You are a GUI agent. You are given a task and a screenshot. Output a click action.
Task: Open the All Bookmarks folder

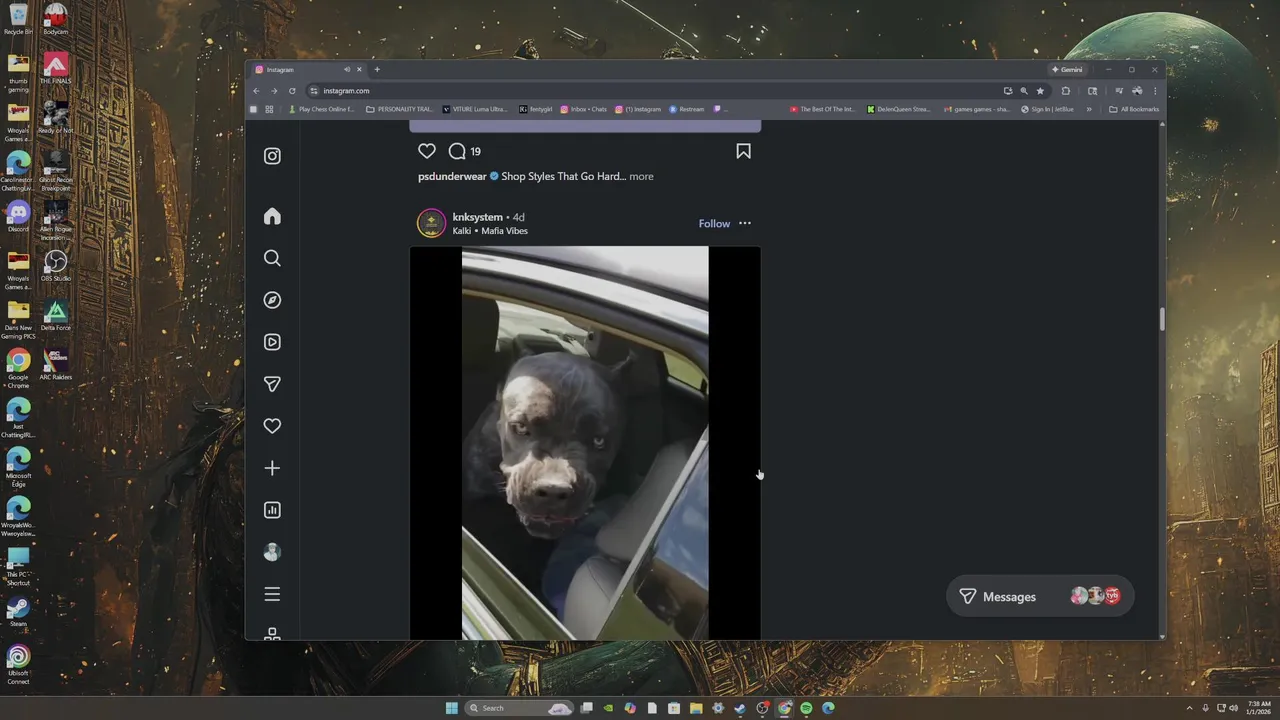pos(1134,109)
